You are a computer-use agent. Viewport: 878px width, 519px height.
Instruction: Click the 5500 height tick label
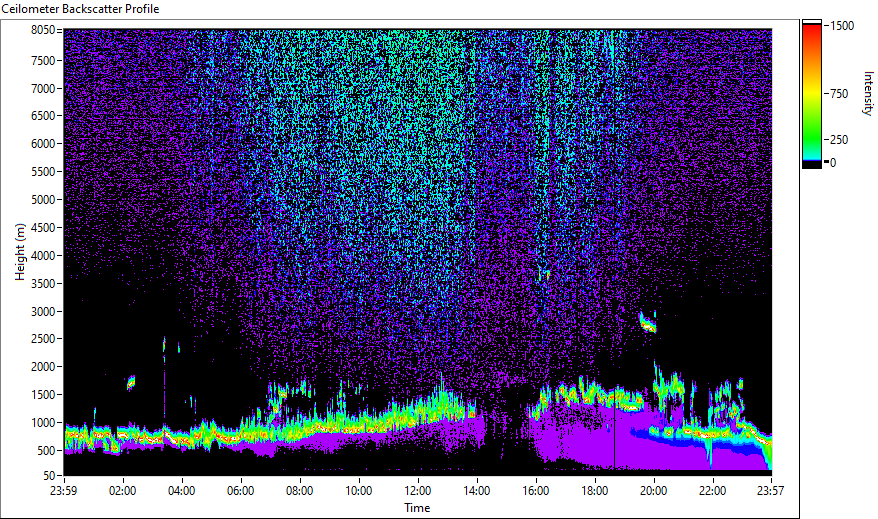click(x=43, y=172)
